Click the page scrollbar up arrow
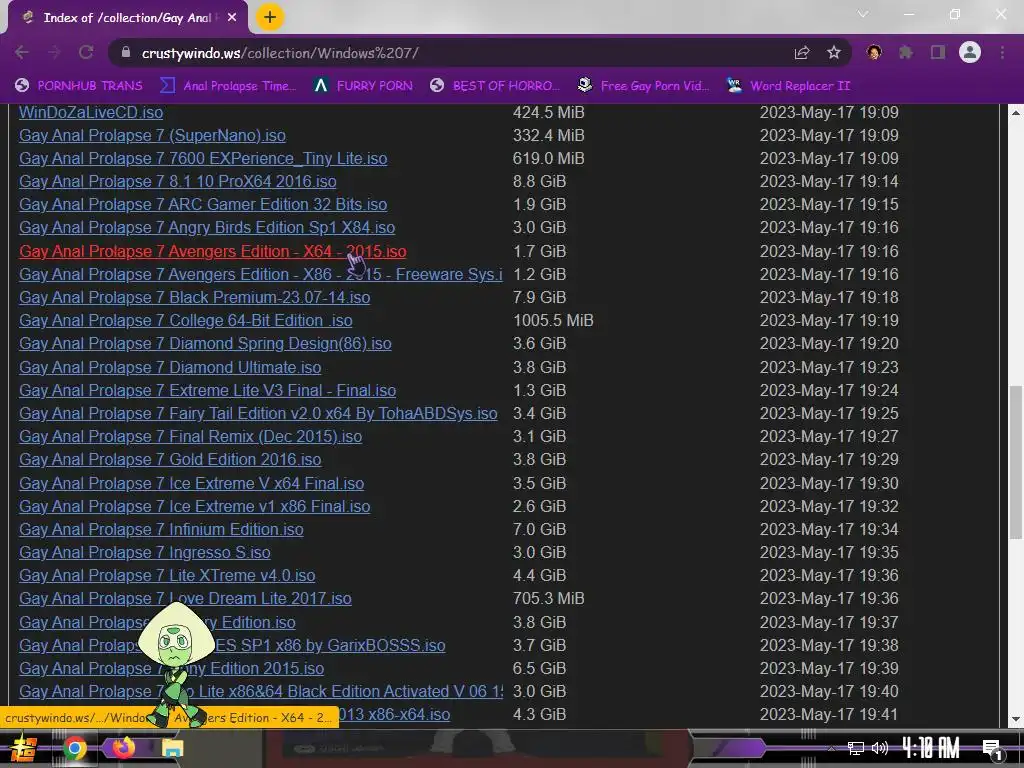Viewport: 1024px width, 768px height. pos(1016,112)
